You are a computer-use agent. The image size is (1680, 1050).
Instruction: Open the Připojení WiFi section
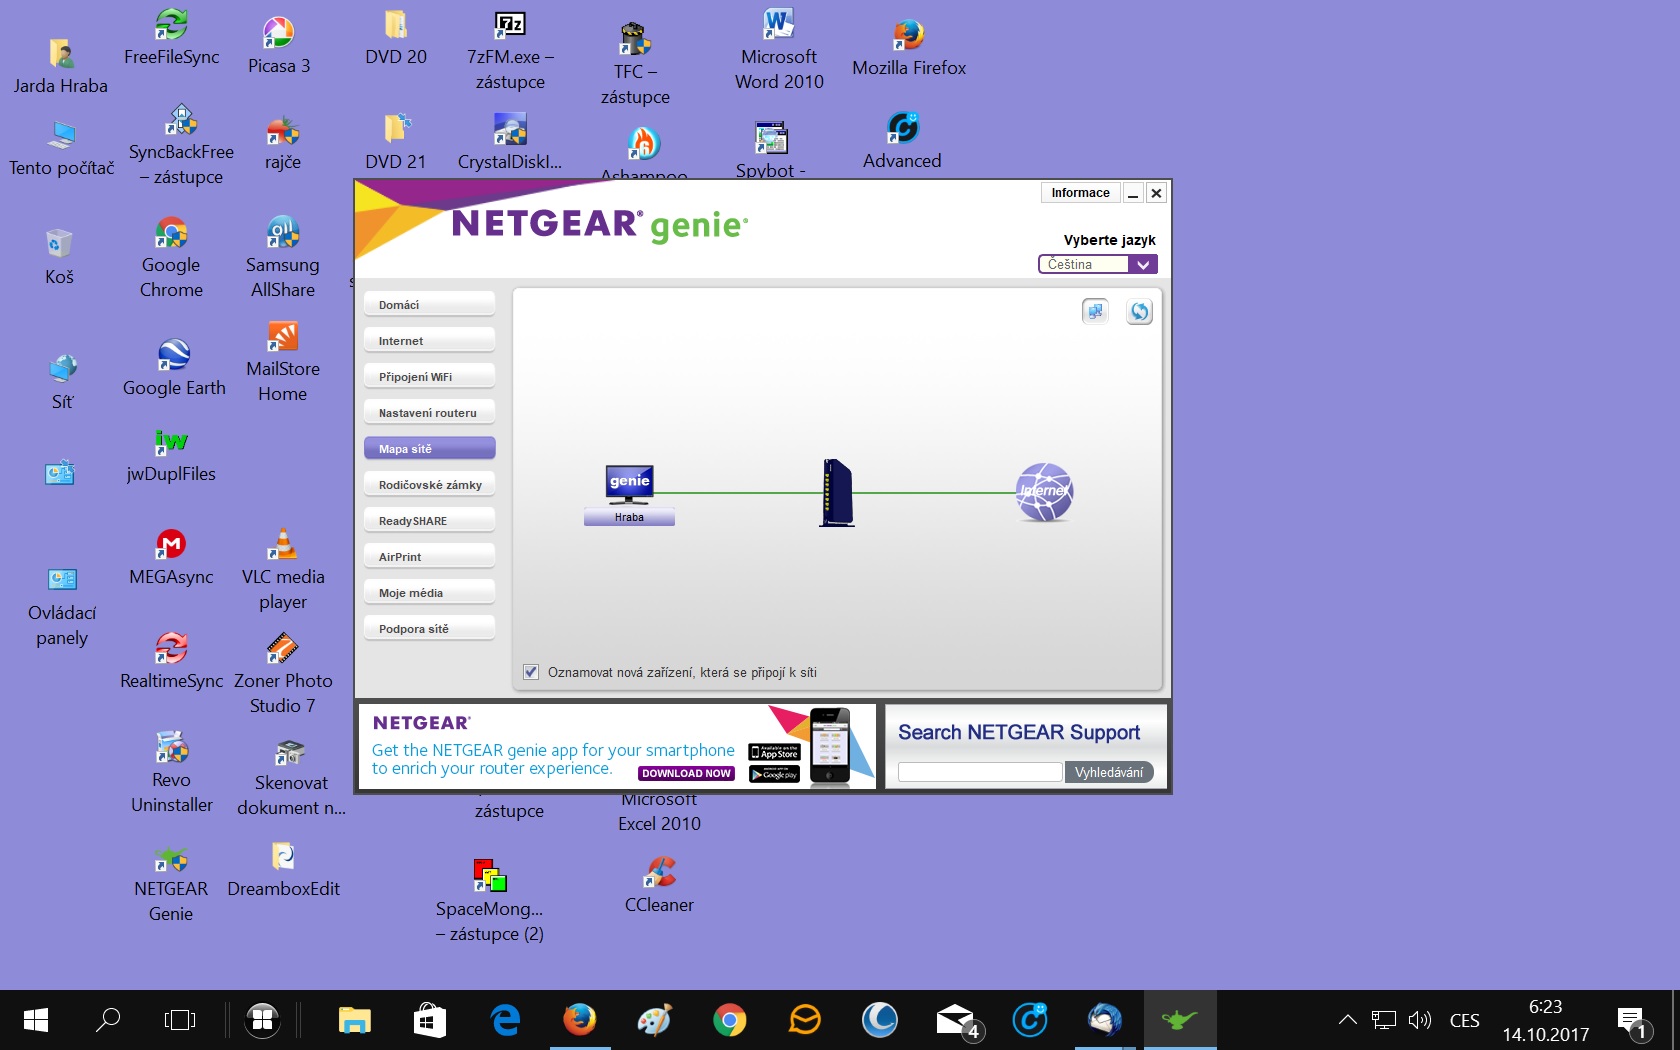tap(429, 377)
